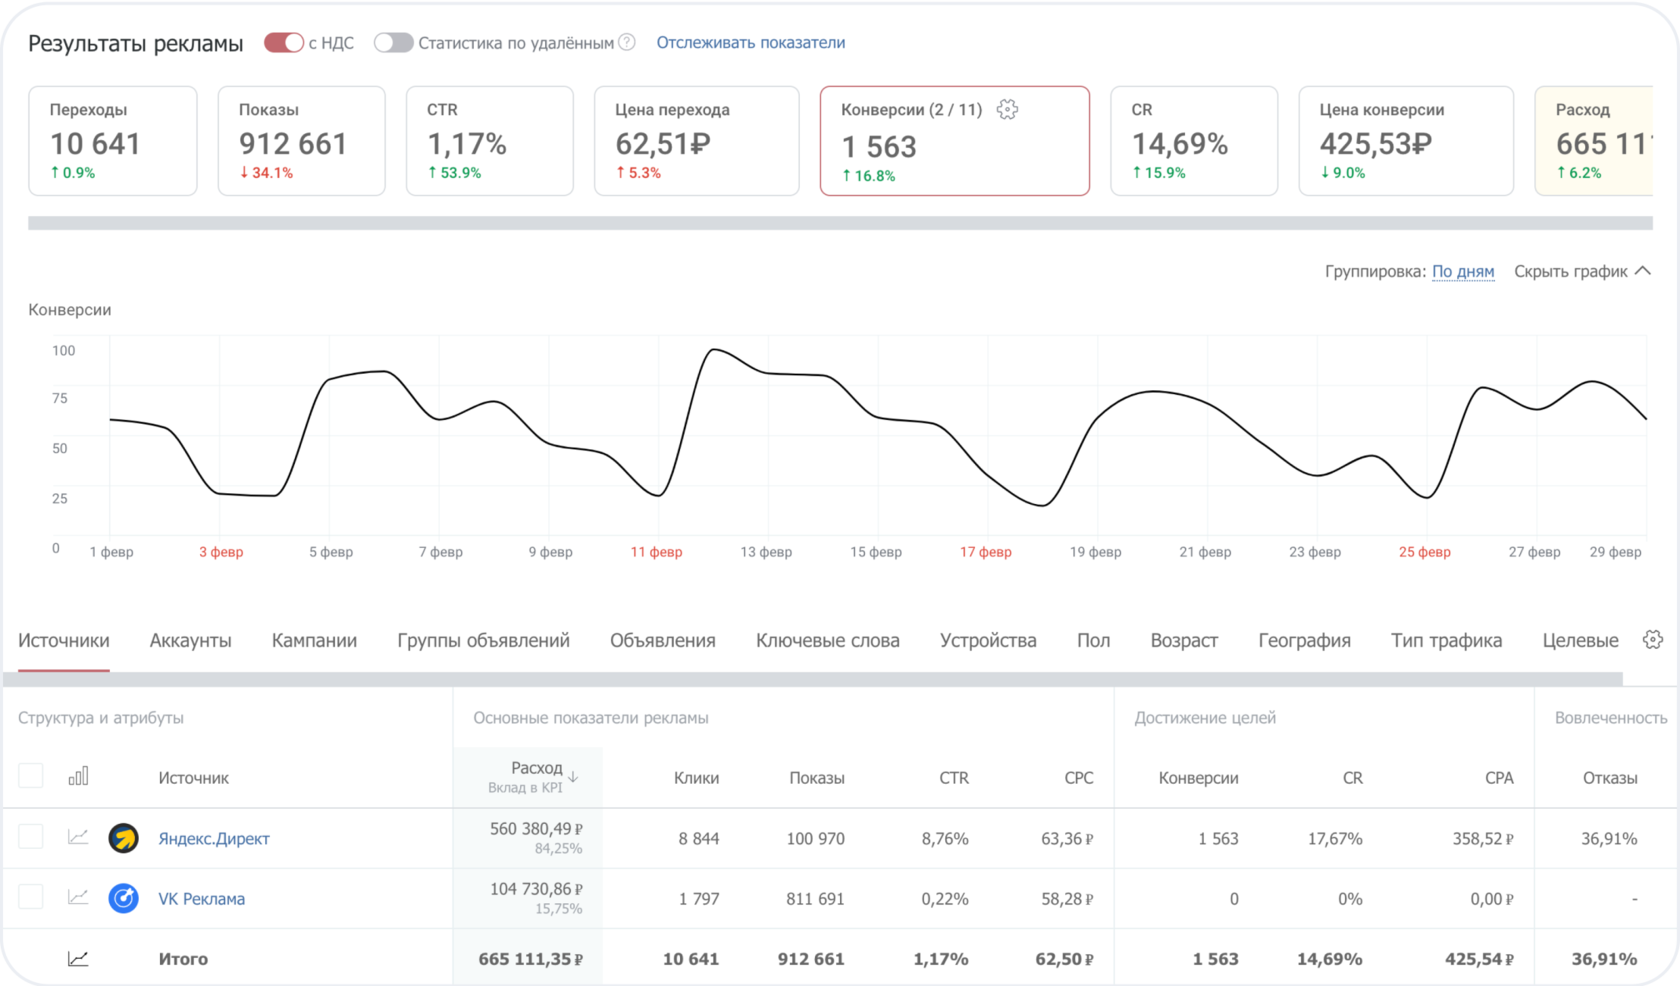Screen dimensions: 1680x986
Task: Select the Переходы metric card
Action: (113, 141)
